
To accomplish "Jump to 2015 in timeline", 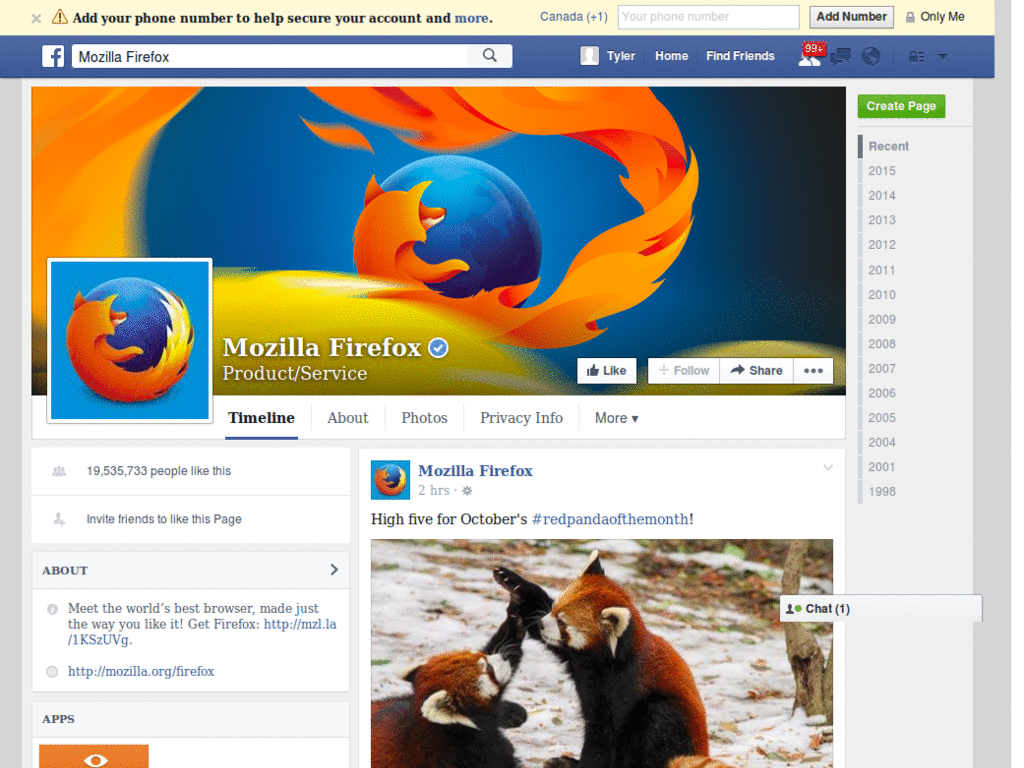I will coord(882,171).
